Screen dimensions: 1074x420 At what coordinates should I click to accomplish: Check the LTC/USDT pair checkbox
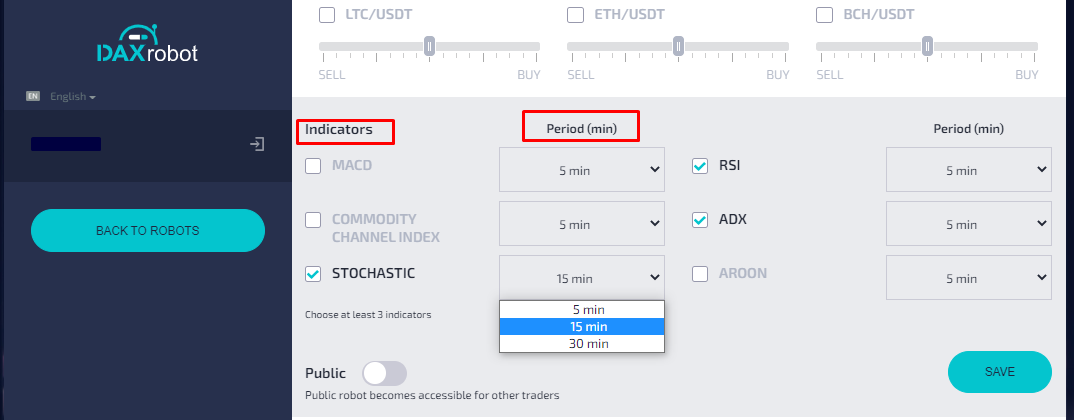coord(327,14)
